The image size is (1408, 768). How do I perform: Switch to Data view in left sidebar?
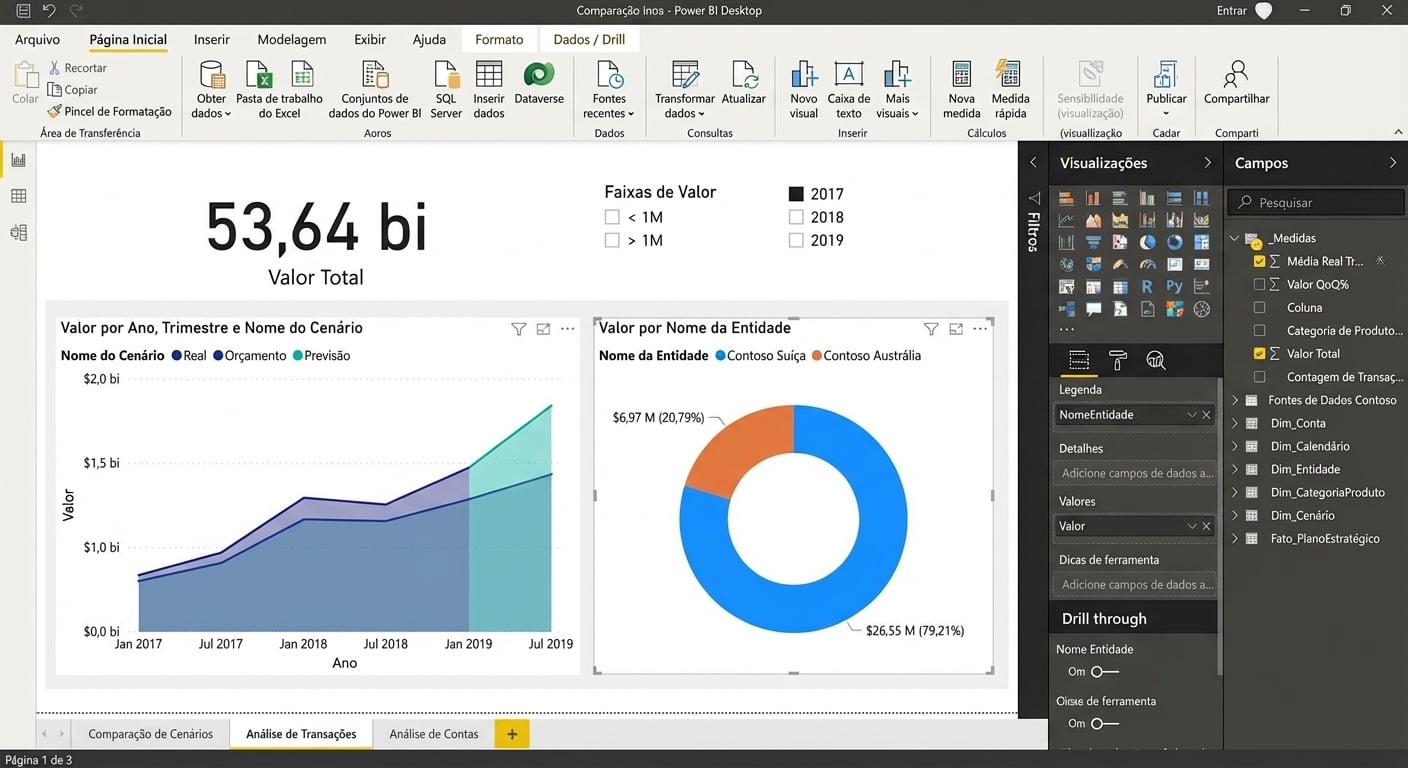pyautogui.click(x=18, y=196)
